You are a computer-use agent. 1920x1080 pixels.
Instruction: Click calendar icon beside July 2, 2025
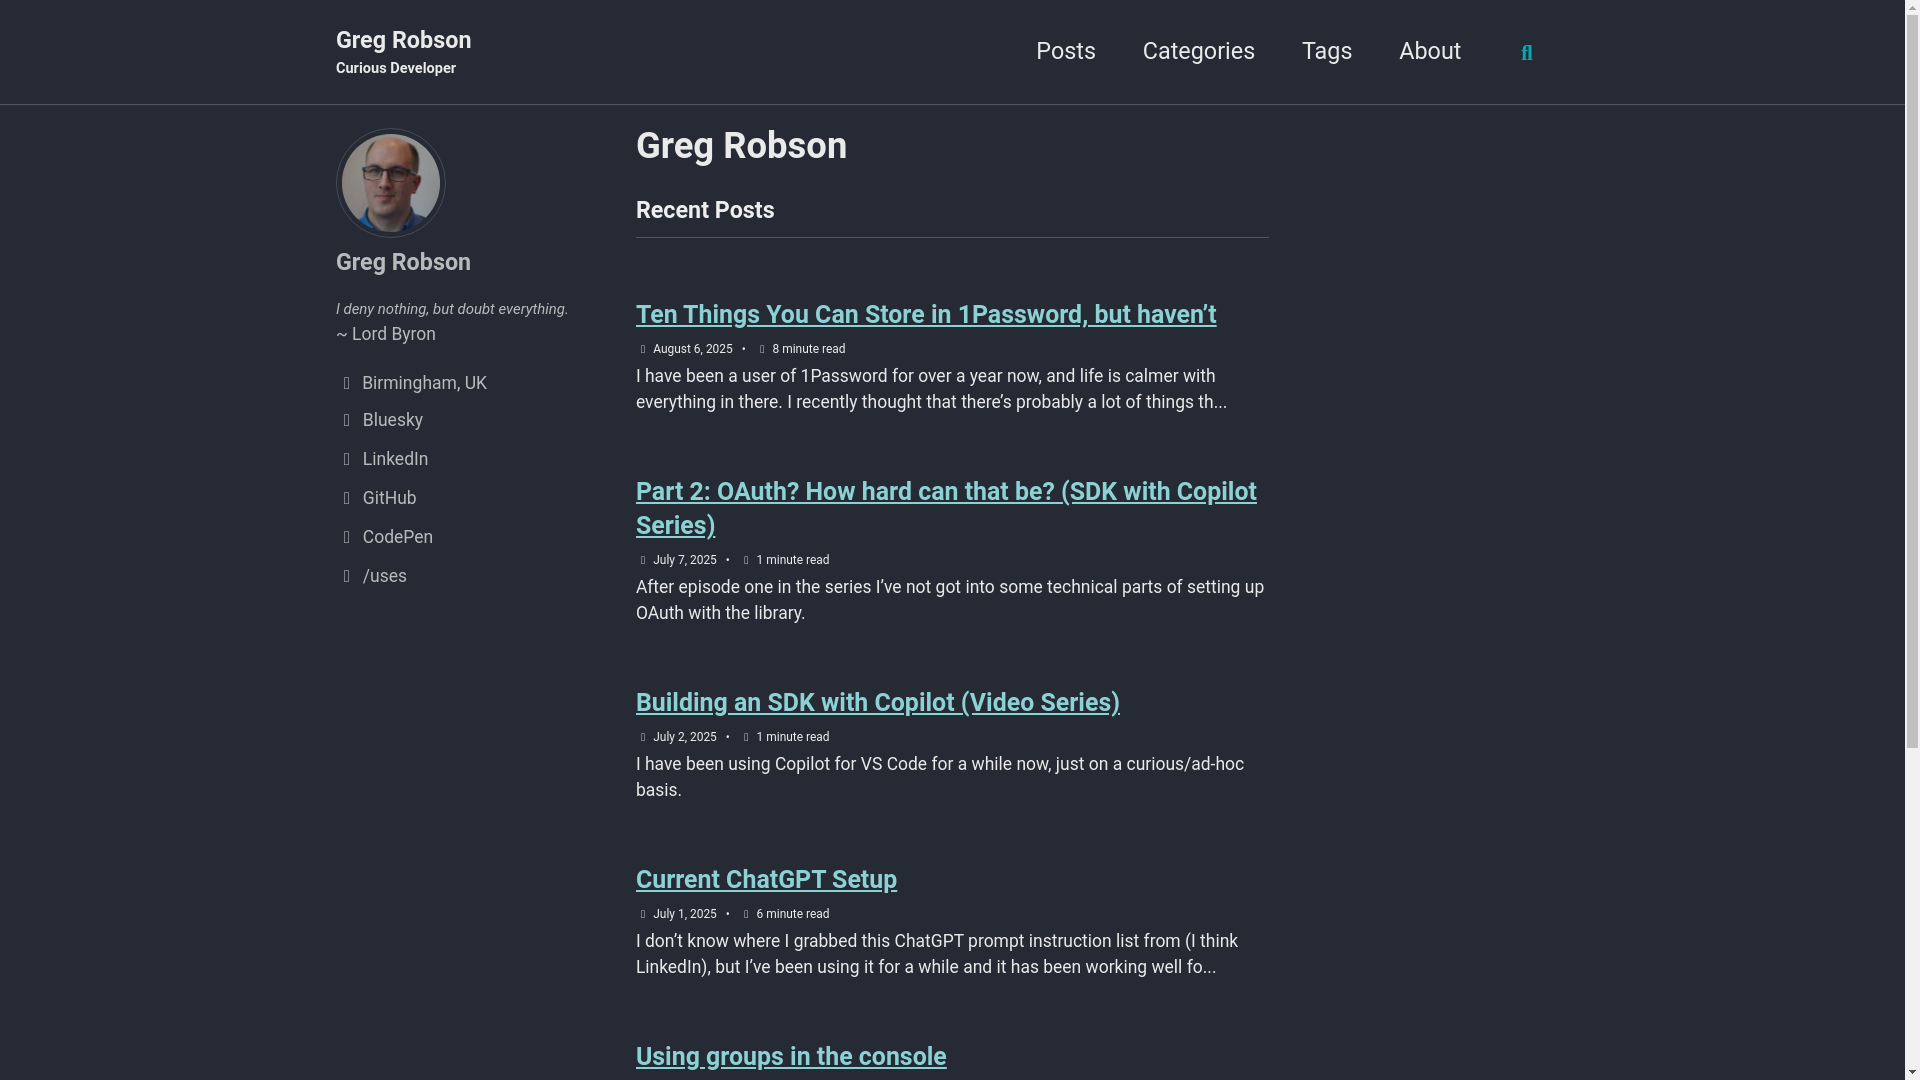pyautogui.click(x=643, y=737)
